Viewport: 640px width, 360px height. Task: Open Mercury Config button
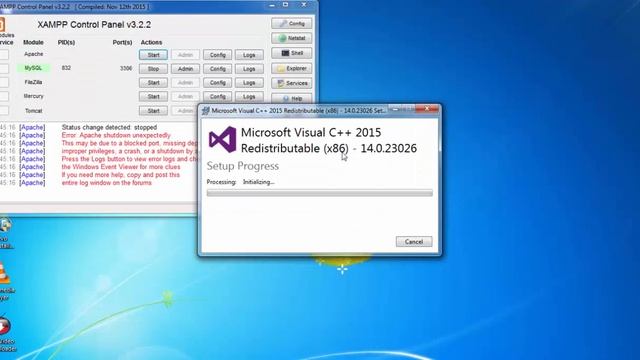point(218,96)
